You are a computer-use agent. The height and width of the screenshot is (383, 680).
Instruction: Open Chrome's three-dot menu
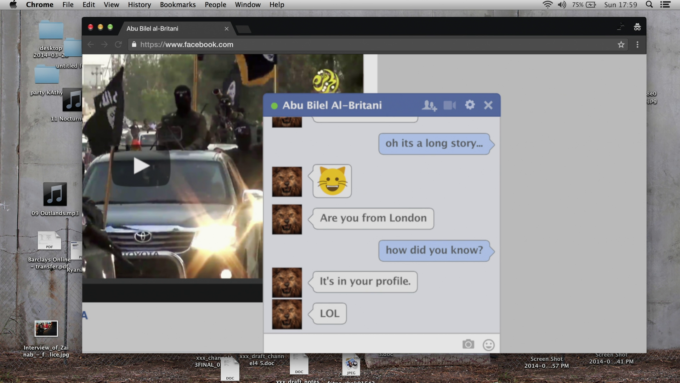pos(637,45)
